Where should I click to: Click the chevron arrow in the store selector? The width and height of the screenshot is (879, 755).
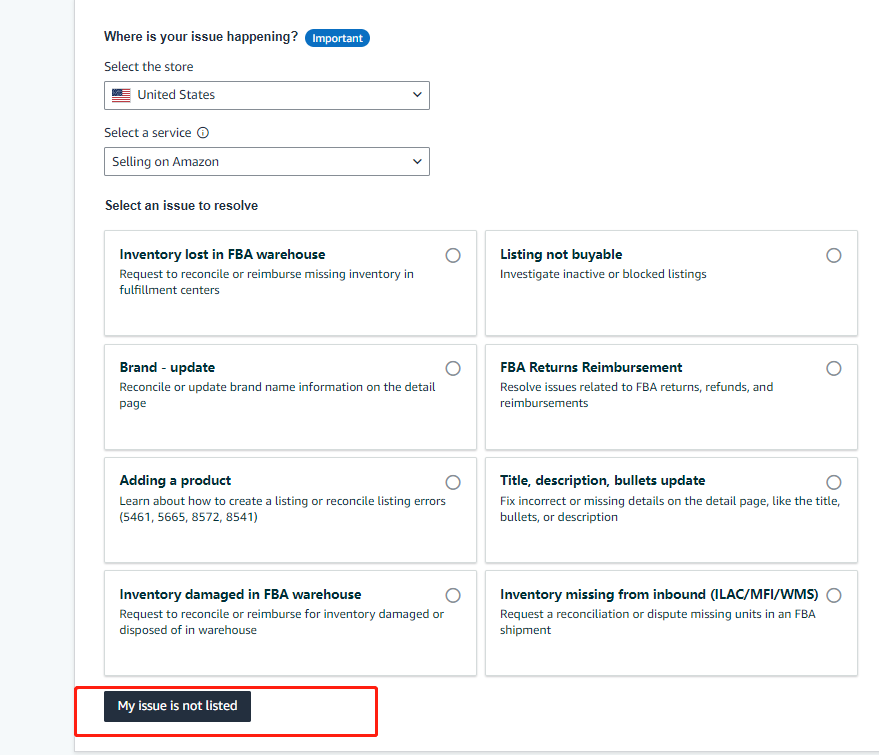[x=417, y=95]
